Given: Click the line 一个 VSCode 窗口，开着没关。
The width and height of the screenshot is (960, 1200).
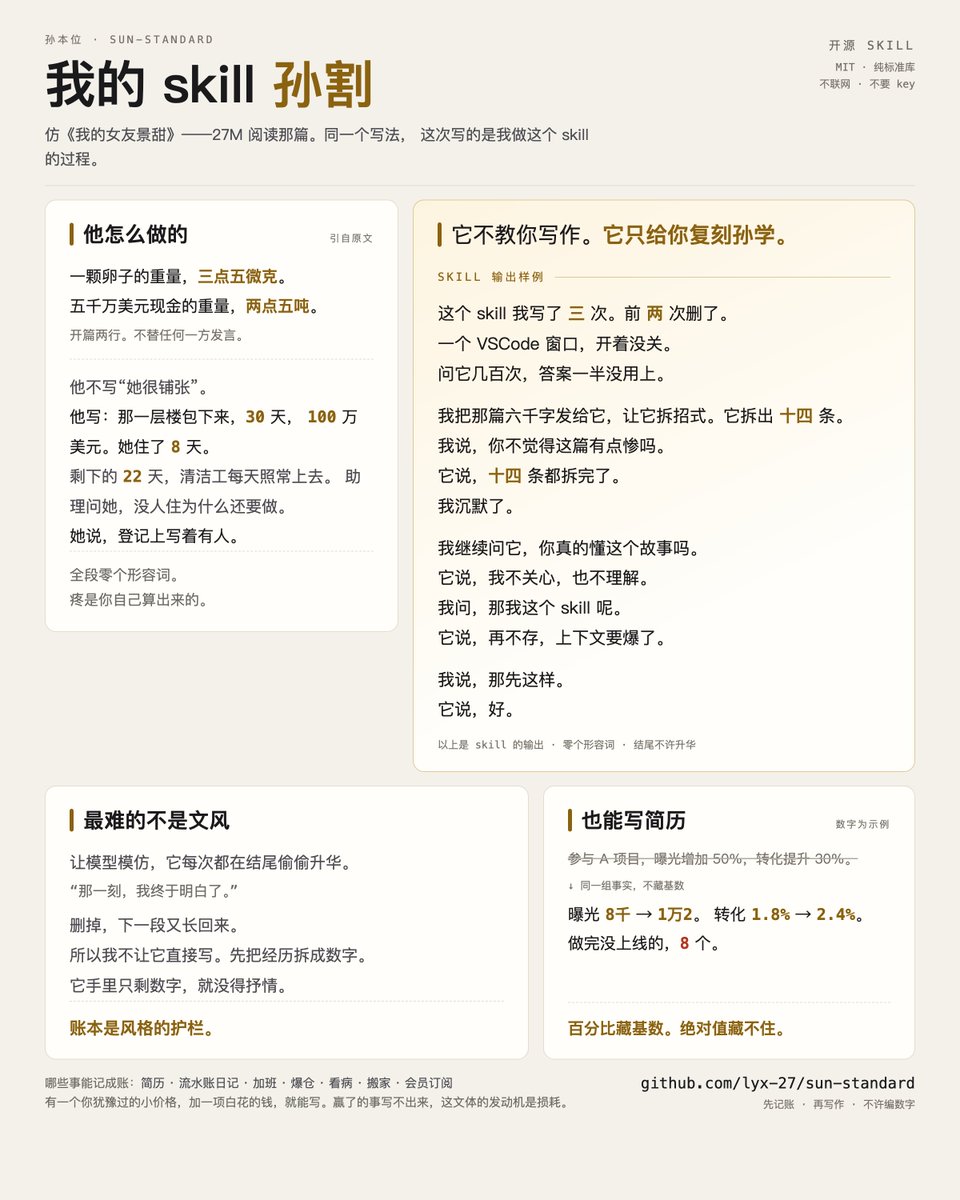Looking at the screenshot, I should pos(555,344).
